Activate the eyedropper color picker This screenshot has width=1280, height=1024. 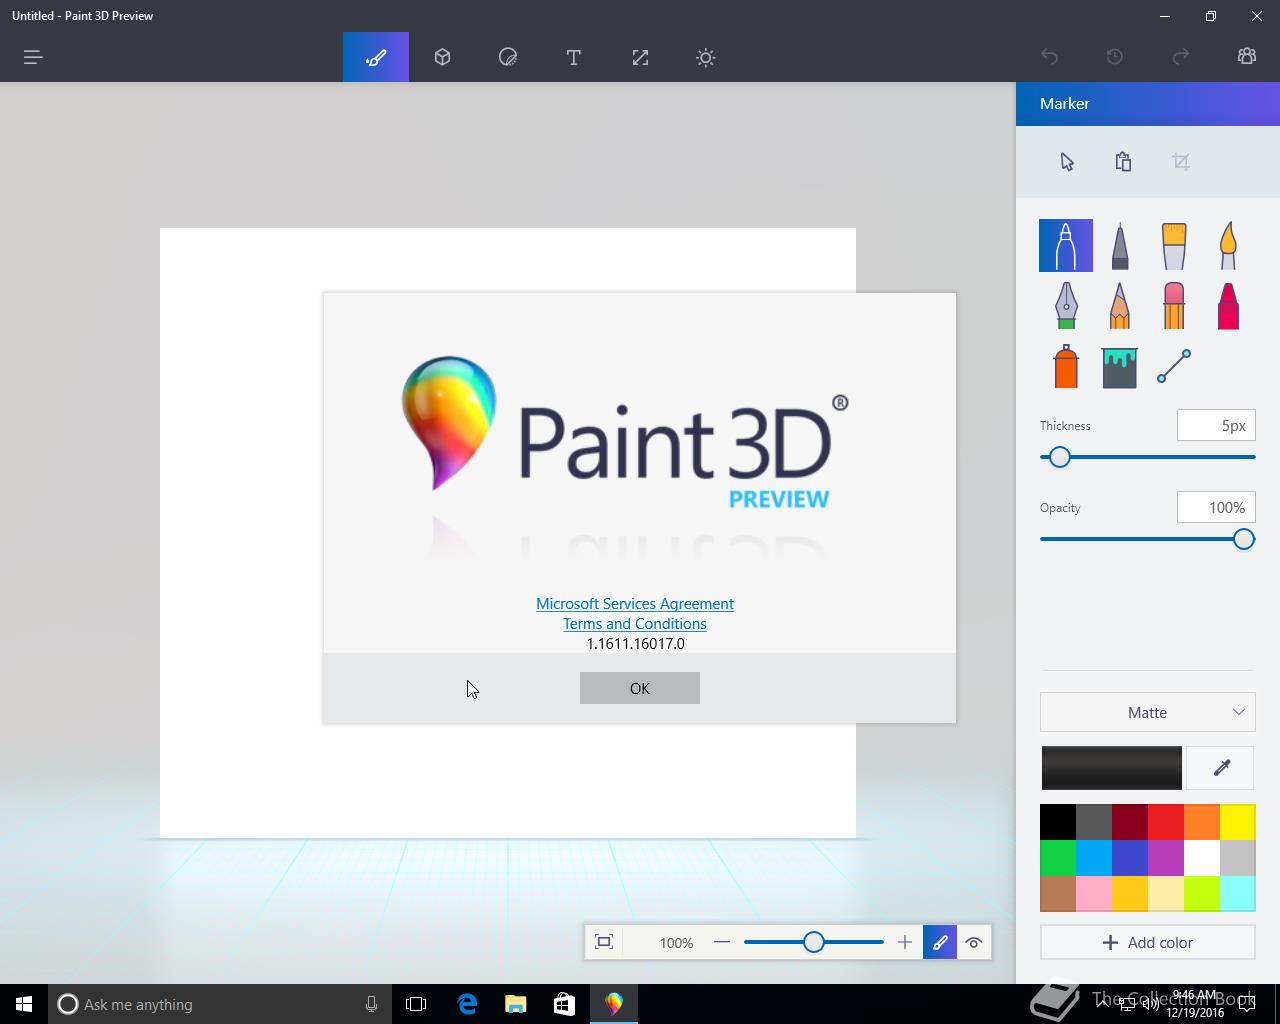point(1221,768)
